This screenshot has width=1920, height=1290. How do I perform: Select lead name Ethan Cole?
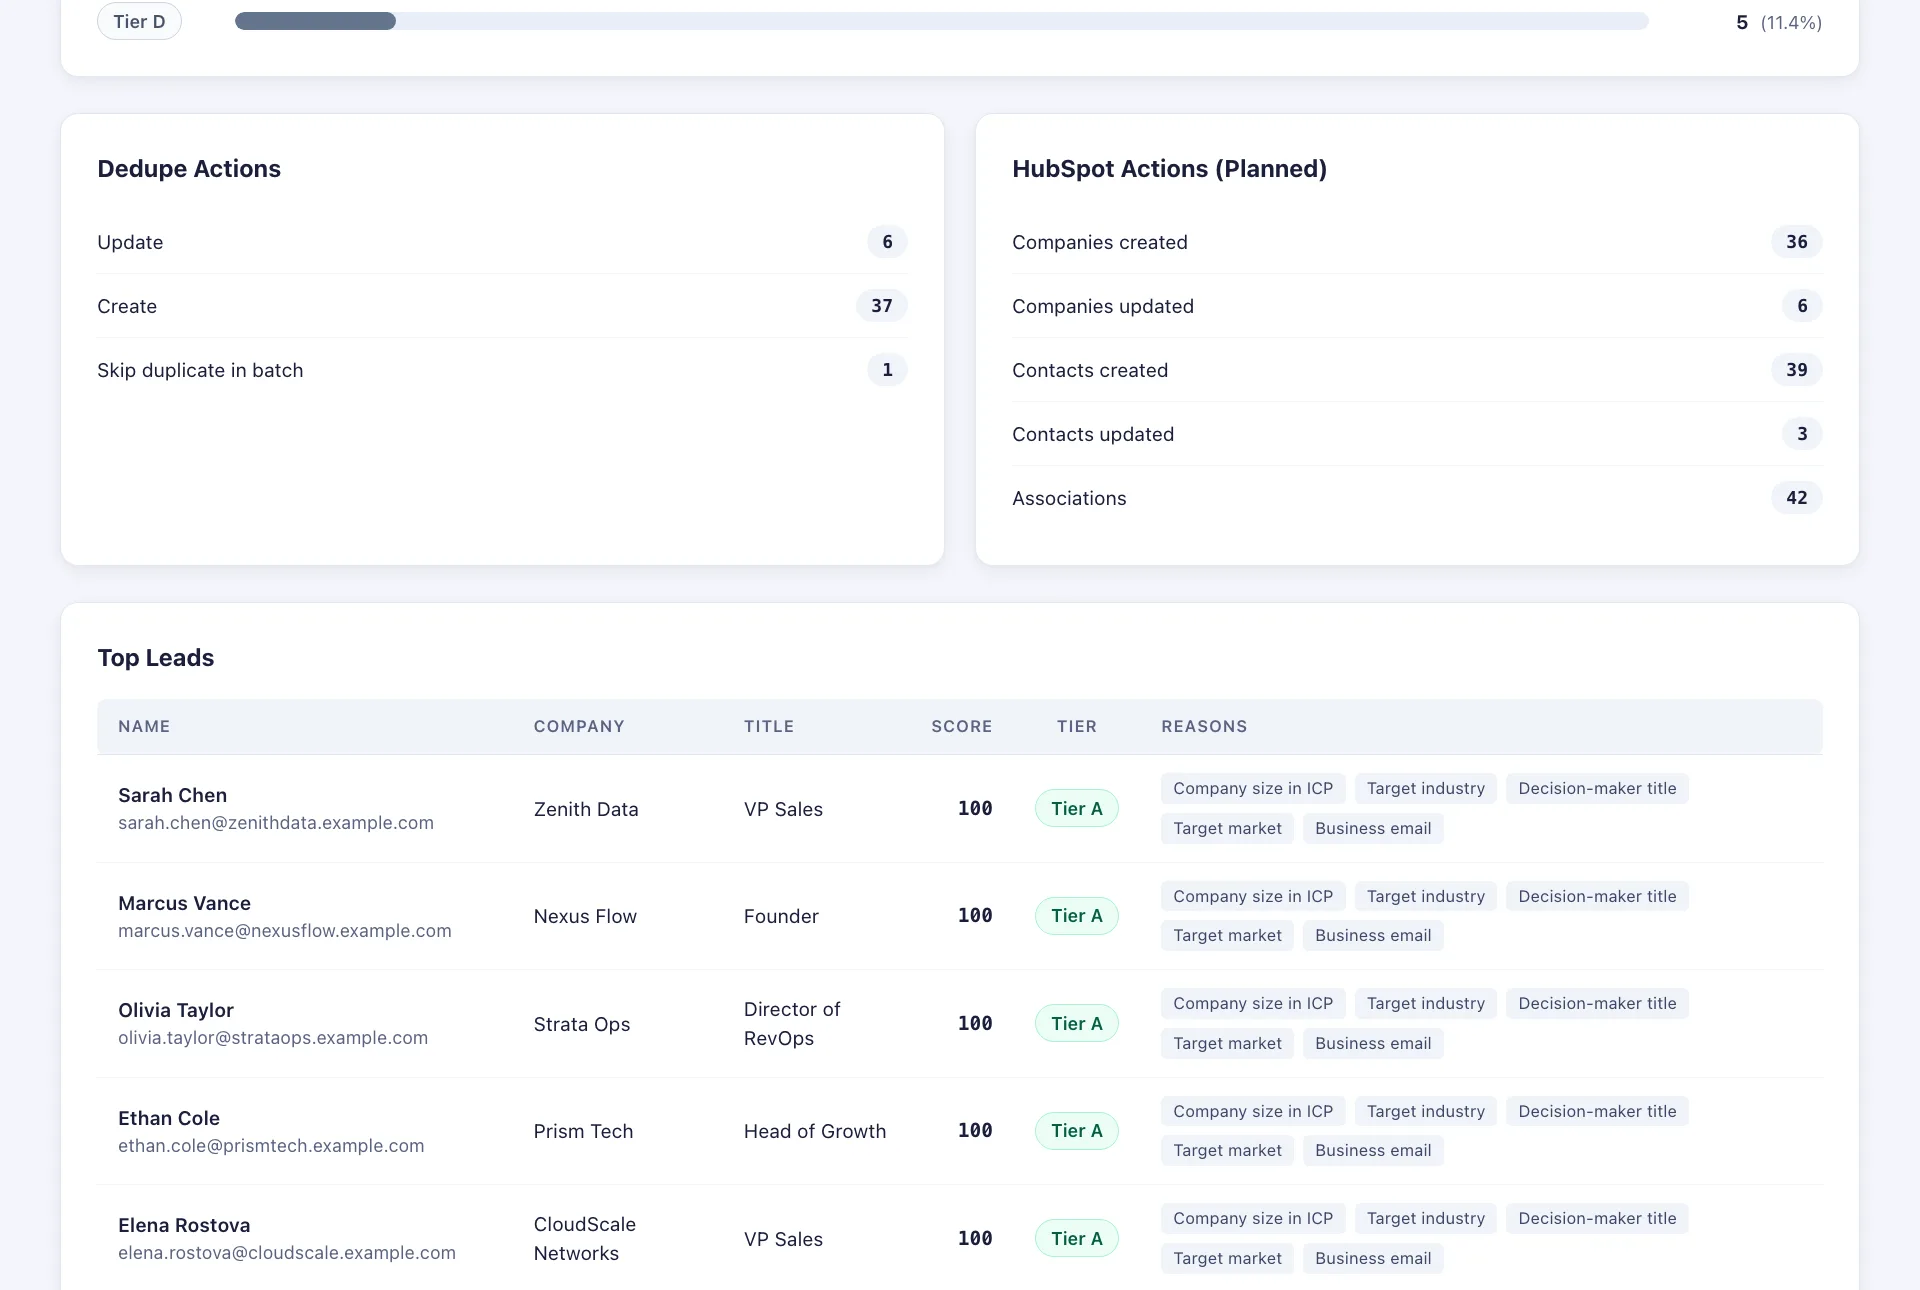[169, 1118]
